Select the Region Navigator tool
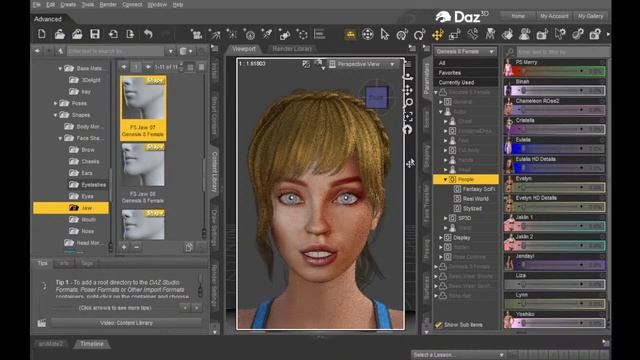The image size is (640, 360). (x=525, y=35)
